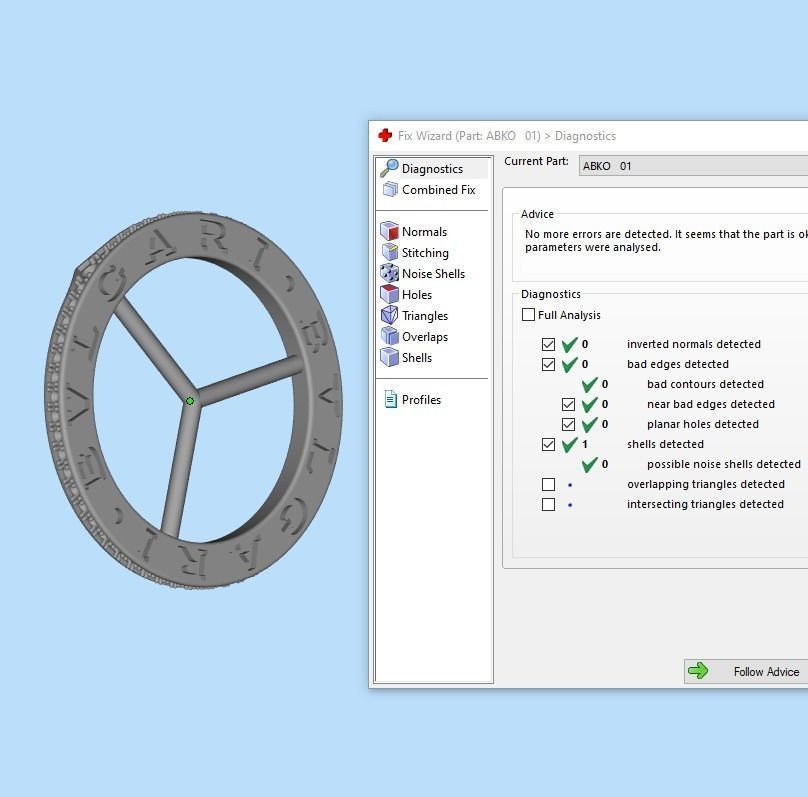Go to the Holes fix page
This screenshot has height=797, width=808.
[x=417, y=295]
